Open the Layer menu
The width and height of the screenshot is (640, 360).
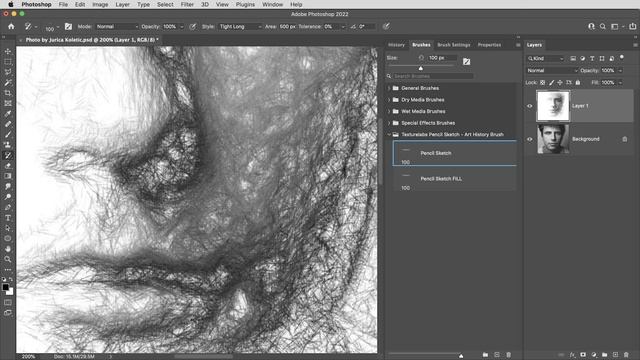pos(122,4)
